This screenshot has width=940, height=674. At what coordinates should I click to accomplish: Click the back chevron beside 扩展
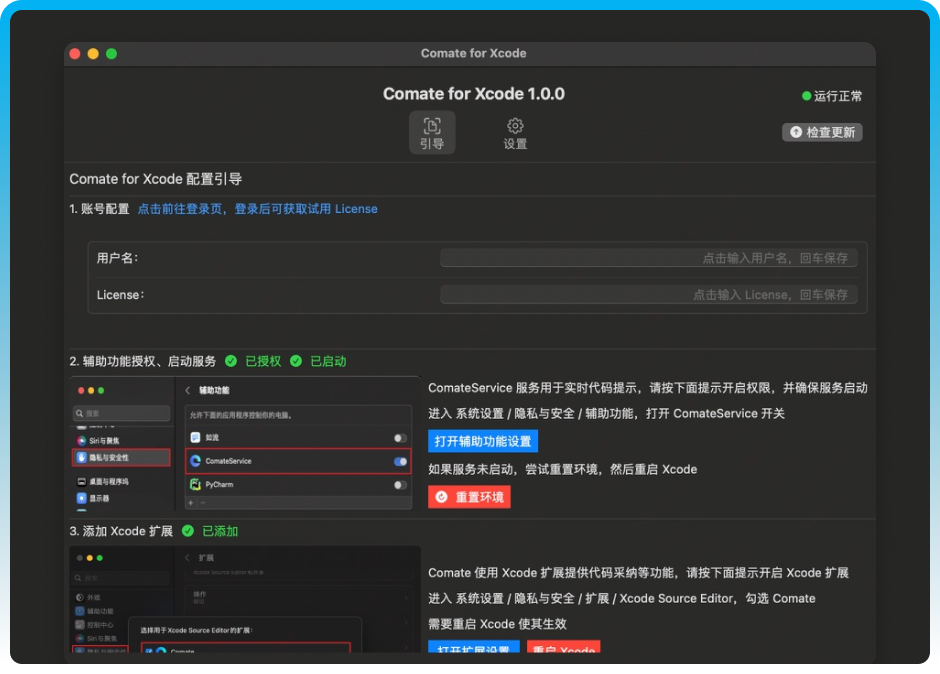point(186,557)
